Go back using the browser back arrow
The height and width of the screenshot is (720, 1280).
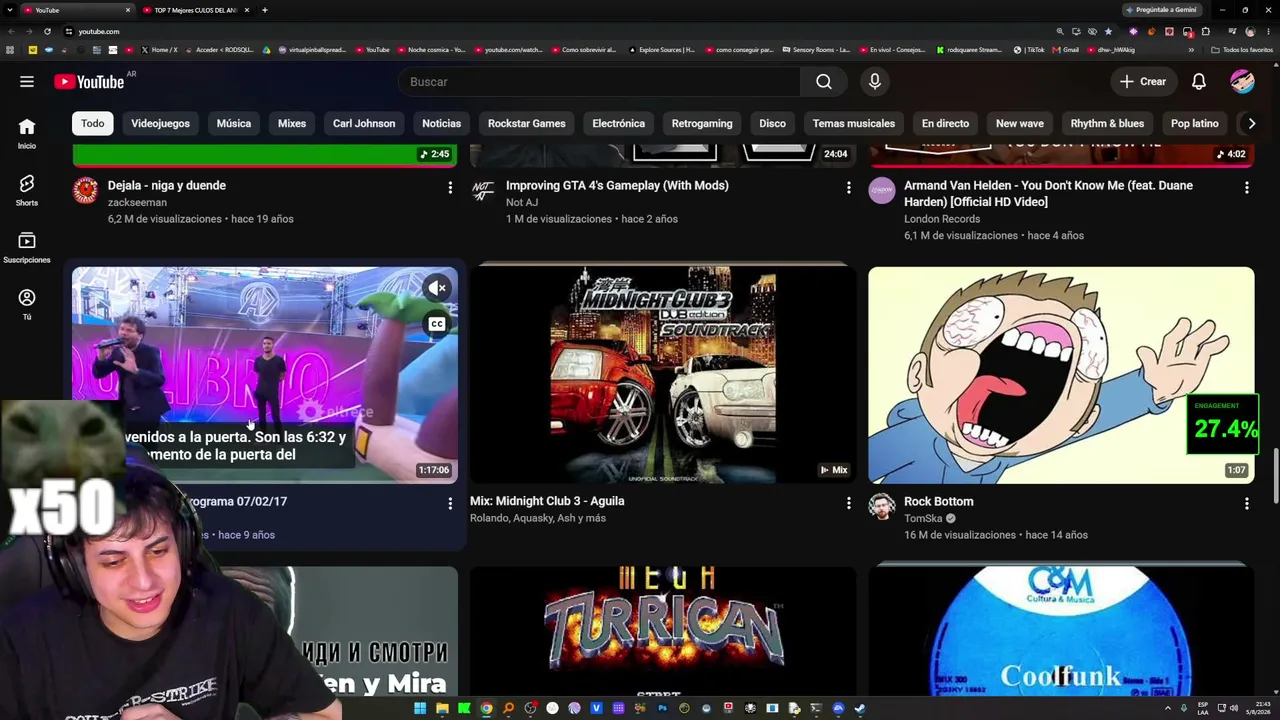tap(10, 31)
